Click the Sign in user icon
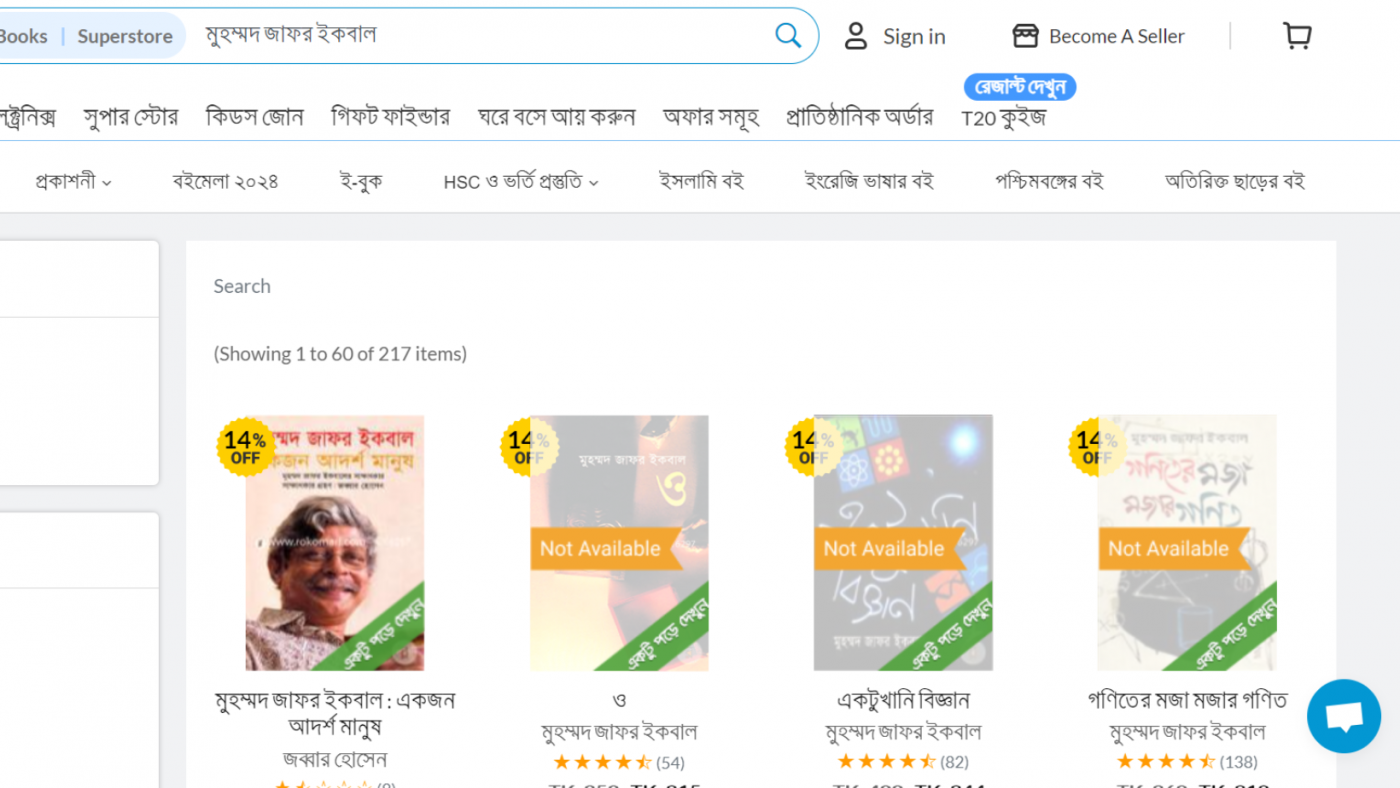This screenshot has height=788, width=1400. point(856,36)
